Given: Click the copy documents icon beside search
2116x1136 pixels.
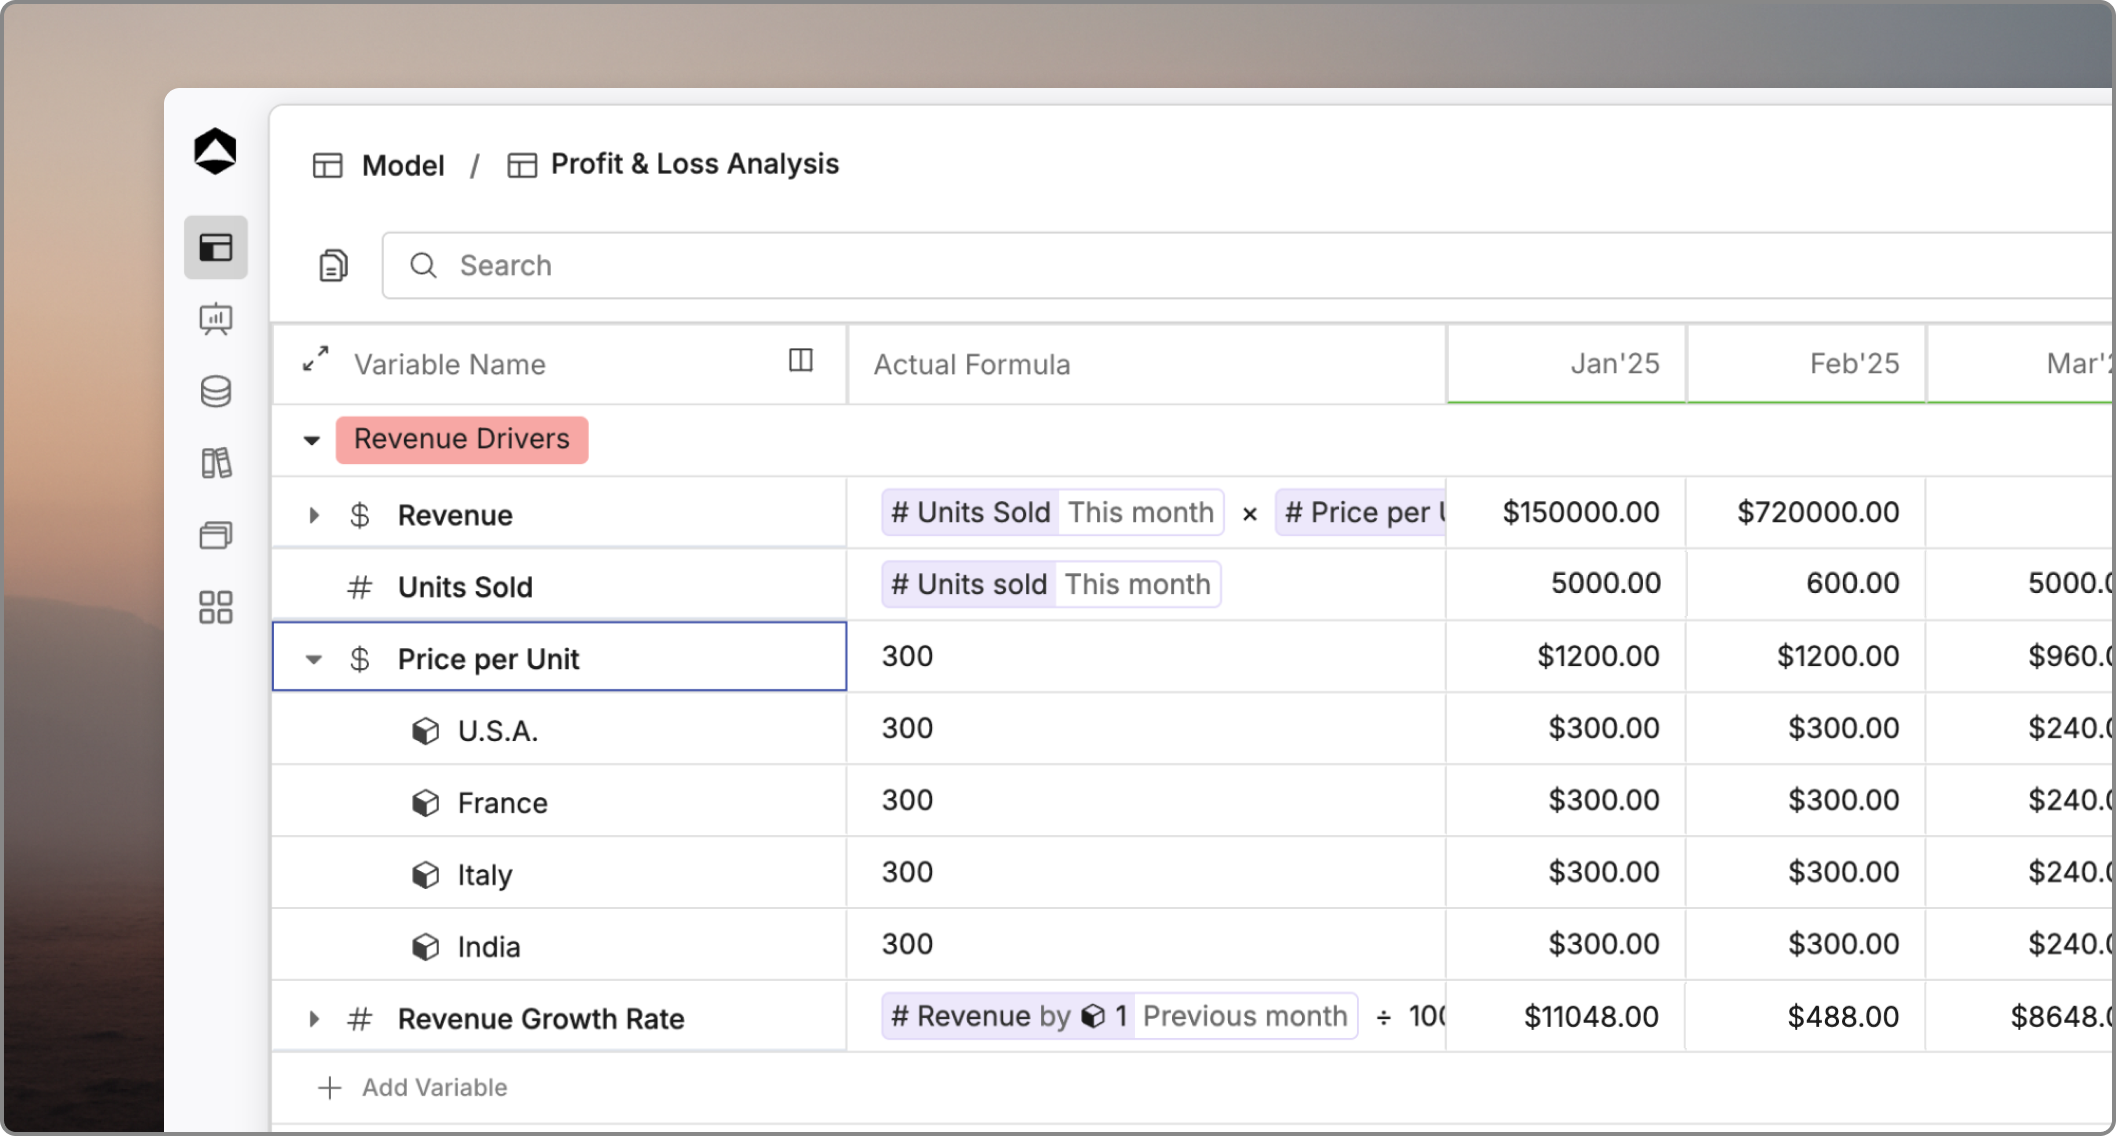Looking at the screenshot, I should [333, 265].
